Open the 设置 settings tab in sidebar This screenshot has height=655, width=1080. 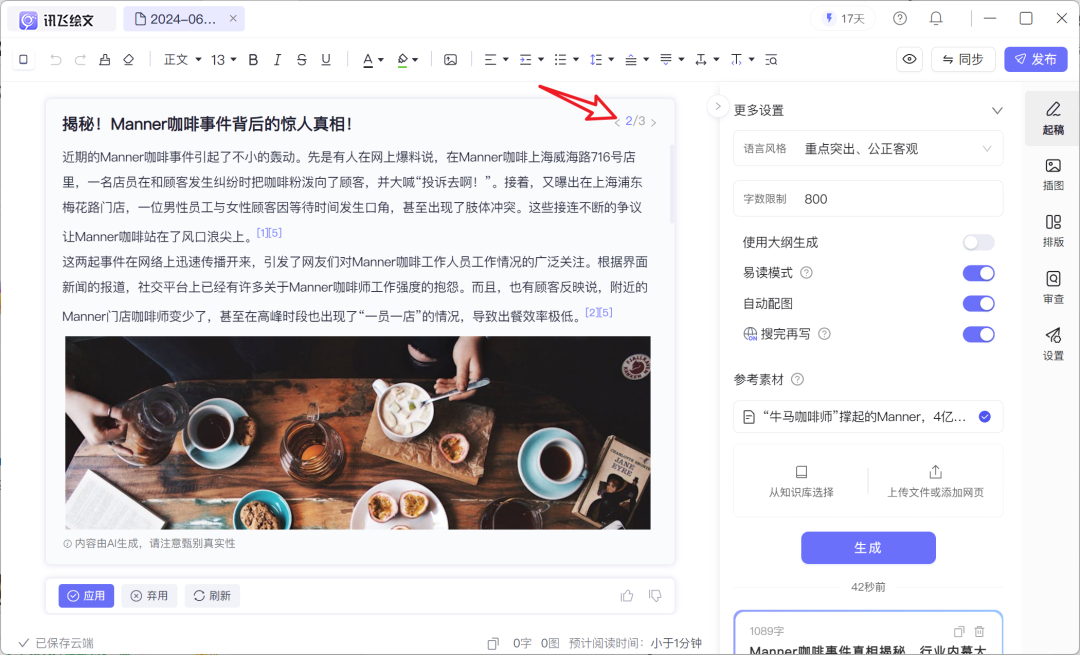1053,344
